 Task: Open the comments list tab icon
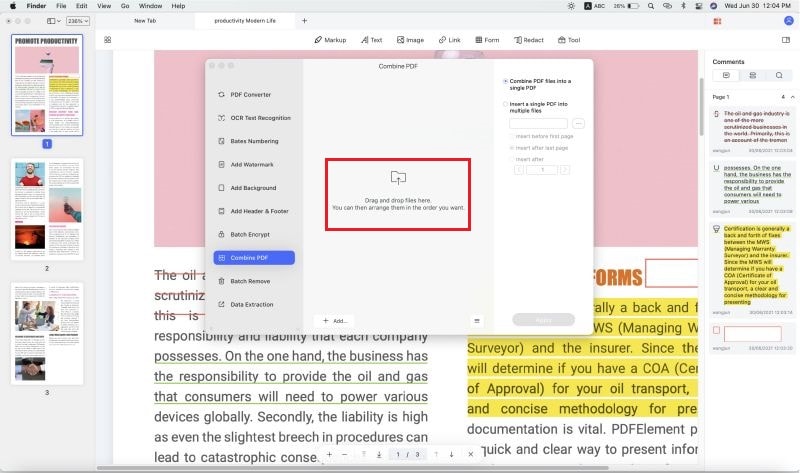(x=727, y=76)
